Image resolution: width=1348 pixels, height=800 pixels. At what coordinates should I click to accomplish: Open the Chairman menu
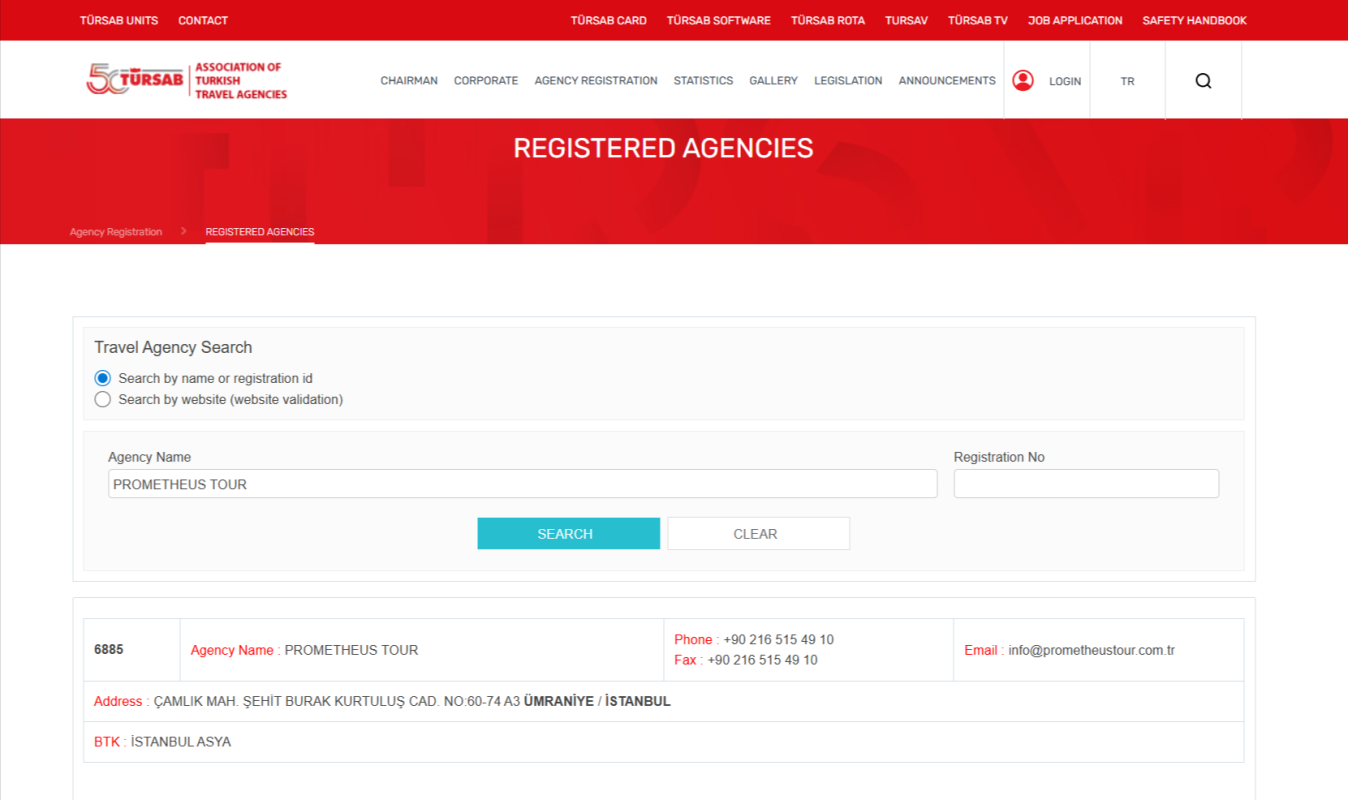(409, 81)
